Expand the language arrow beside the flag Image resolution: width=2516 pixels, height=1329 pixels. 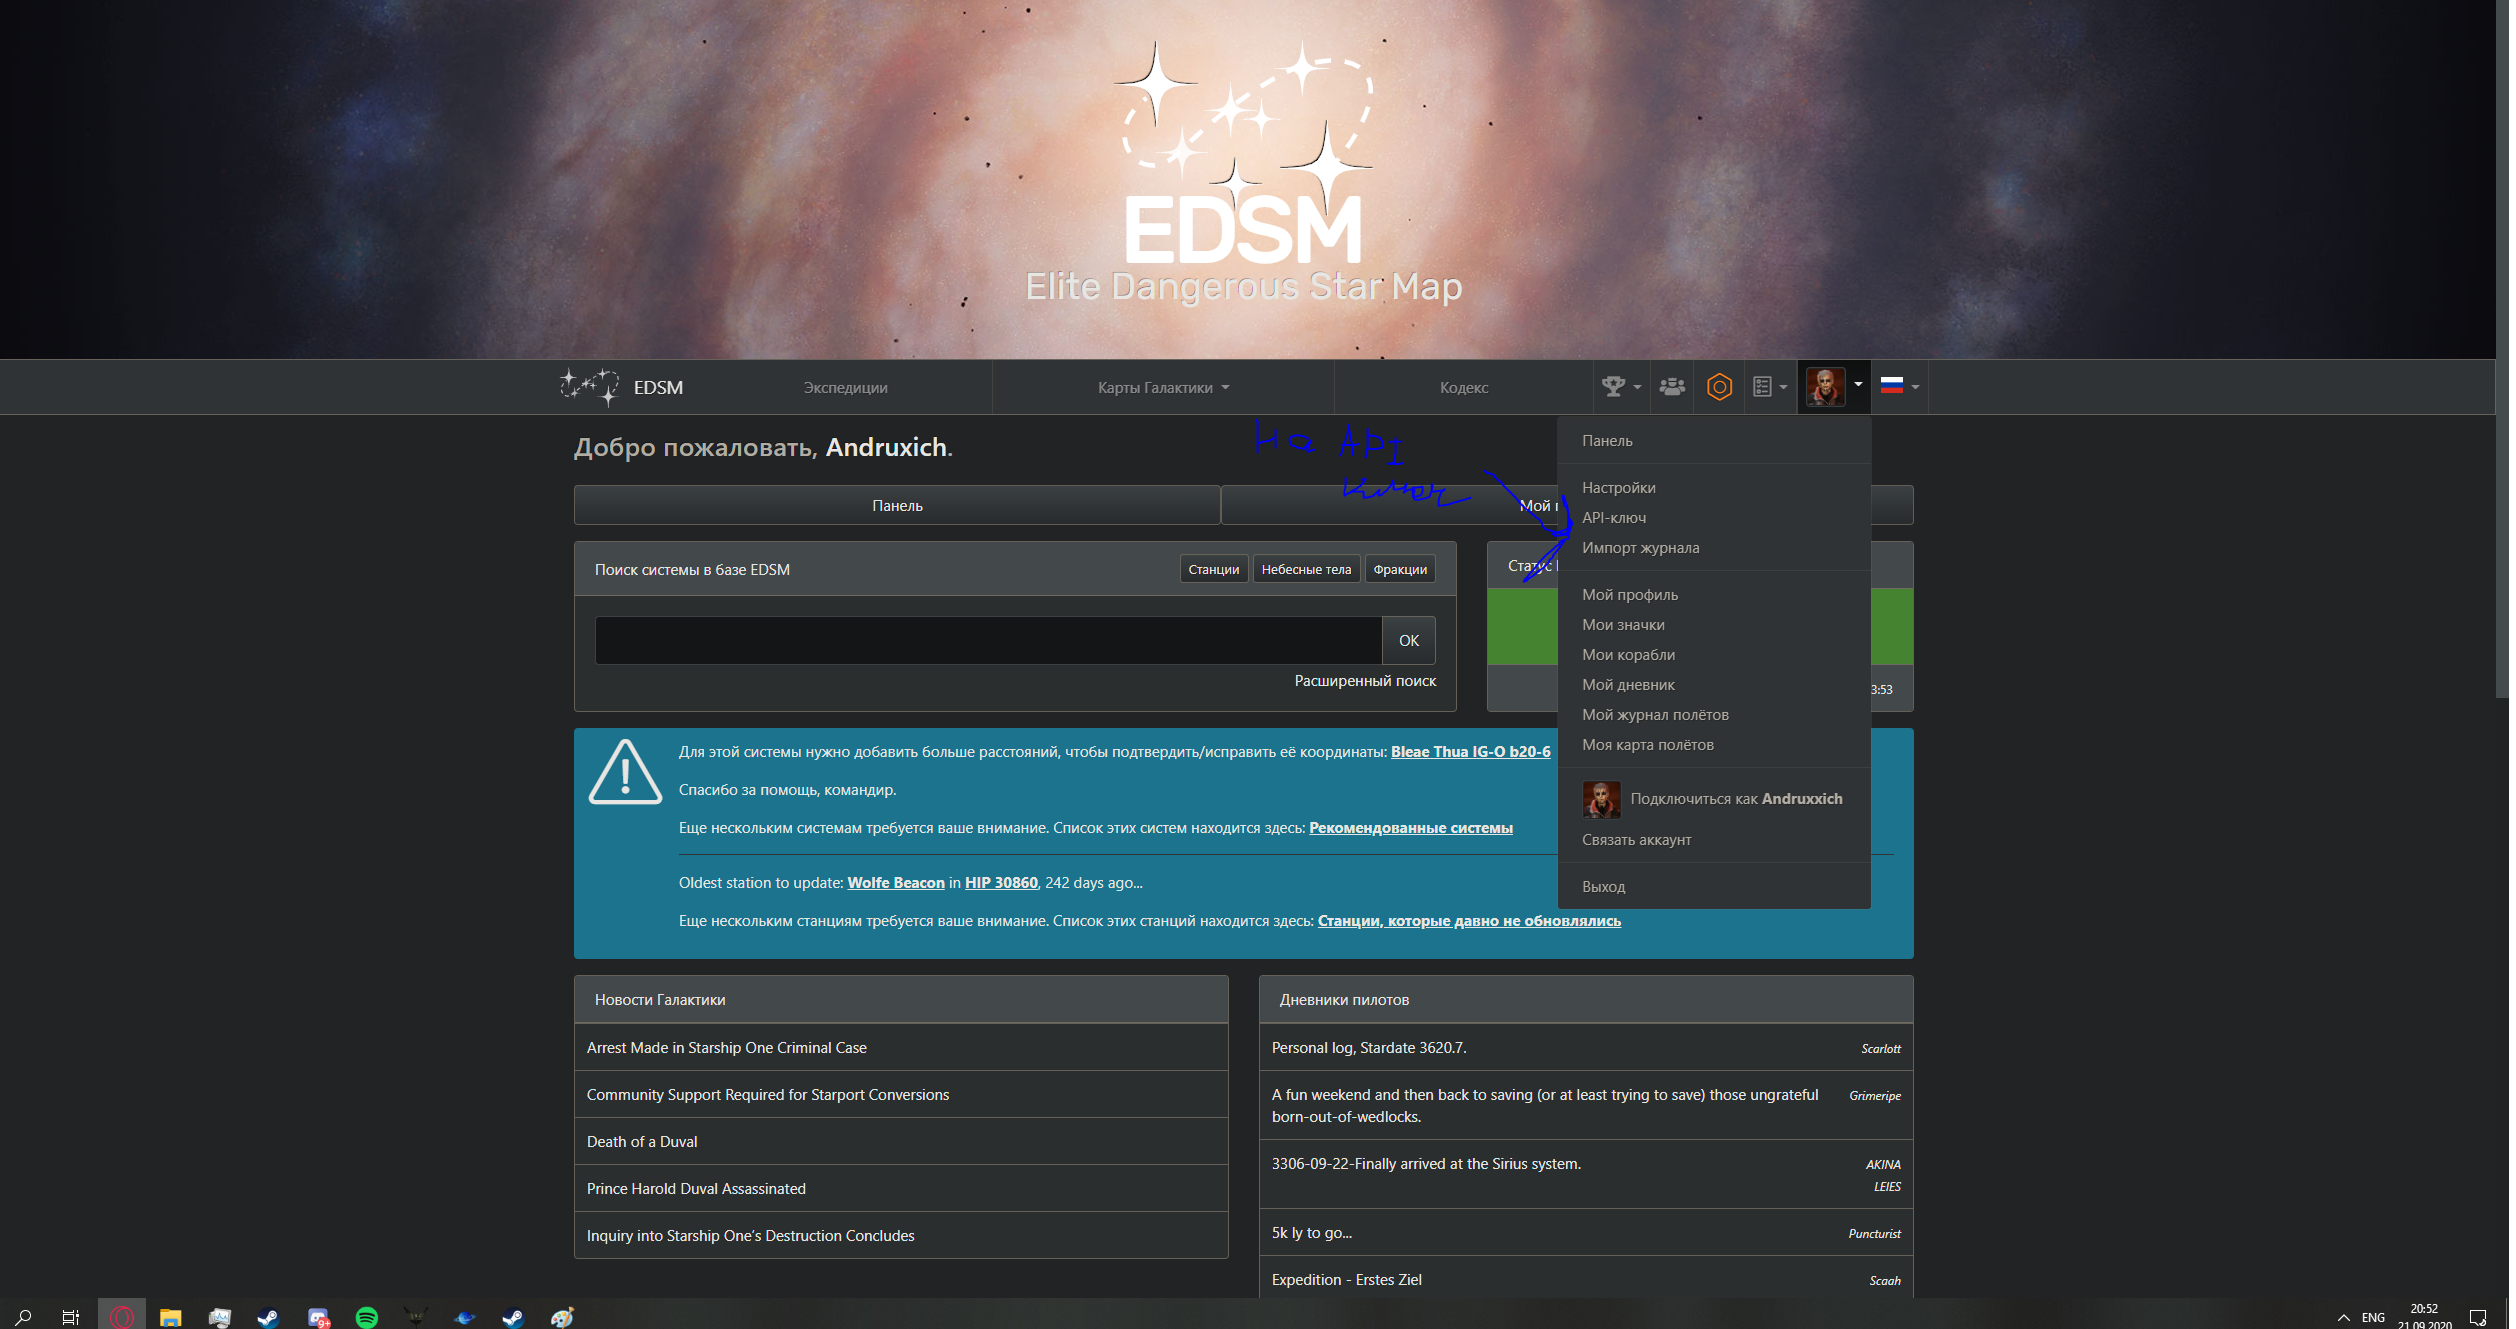1915,387
